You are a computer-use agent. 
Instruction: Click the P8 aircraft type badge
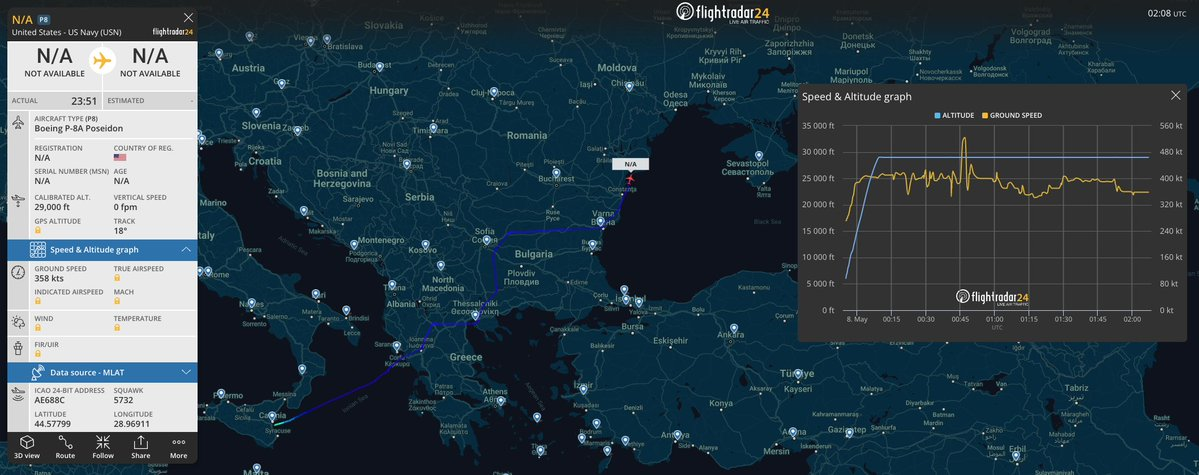tap(44, 19)
